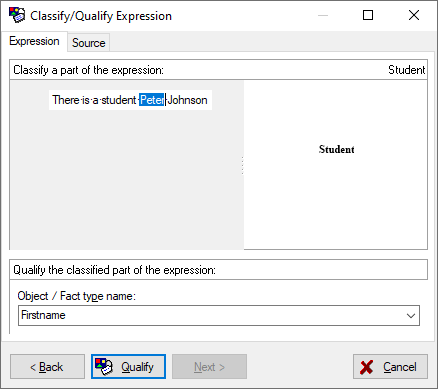The width and height of the screenshot is (440, 391).
Task: Minimize the dialog window
Action: click(x=323, y=15)
